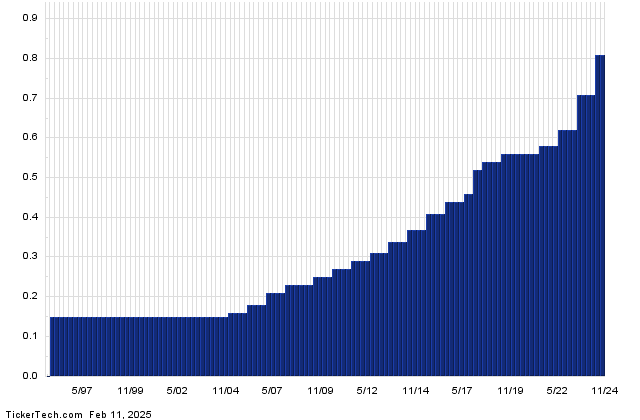Select the 11/99 x-axis label
Image resolution: width=640 pixels, height=420 pixels.
tap(130, 390)
